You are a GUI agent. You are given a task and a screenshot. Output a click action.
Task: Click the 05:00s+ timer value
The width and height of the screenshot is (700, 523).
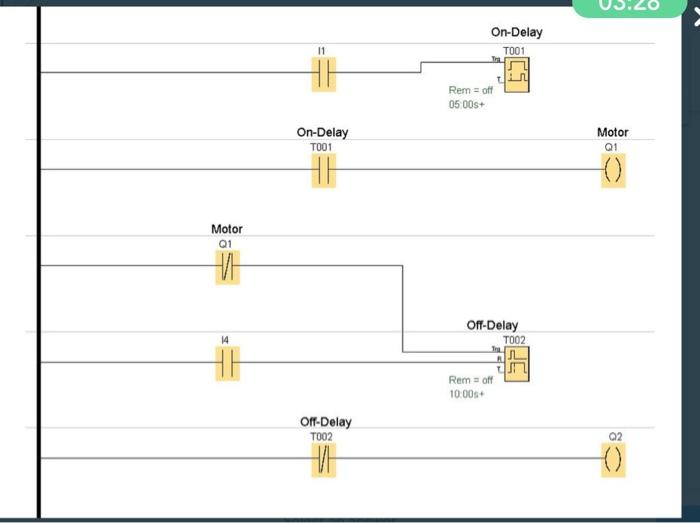coord(467,104)
